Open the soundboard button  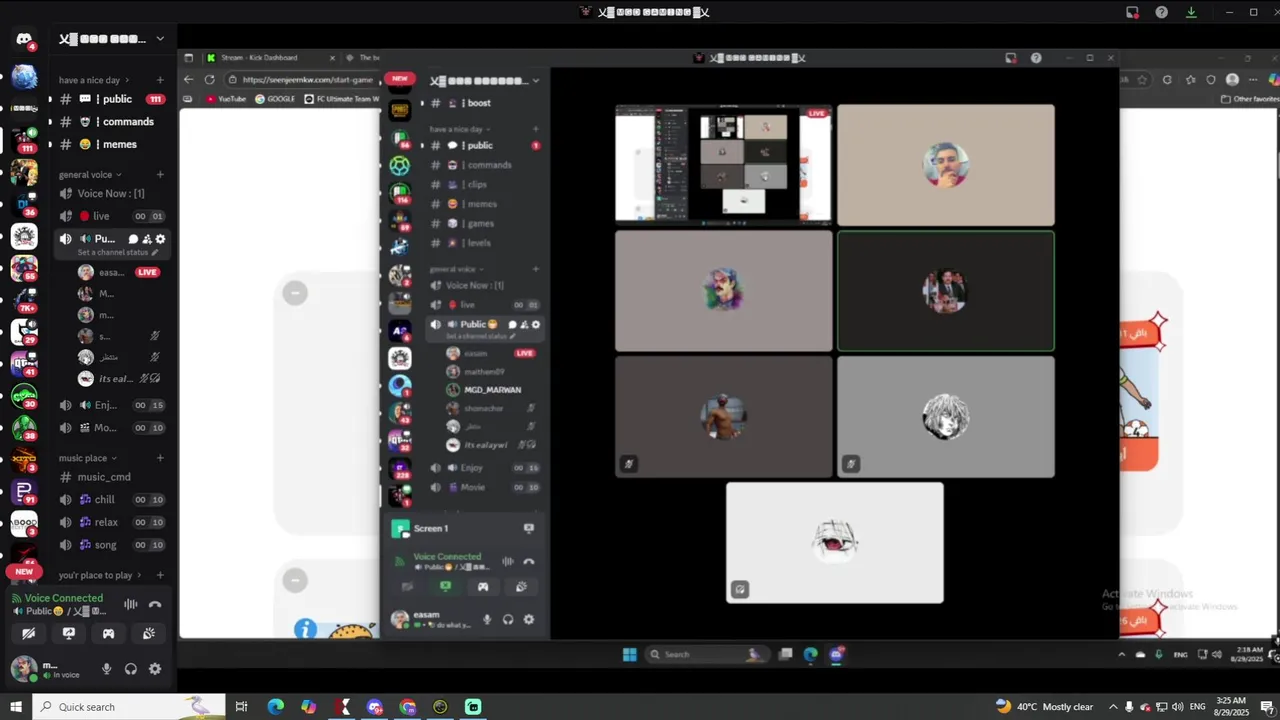point(149,633)
